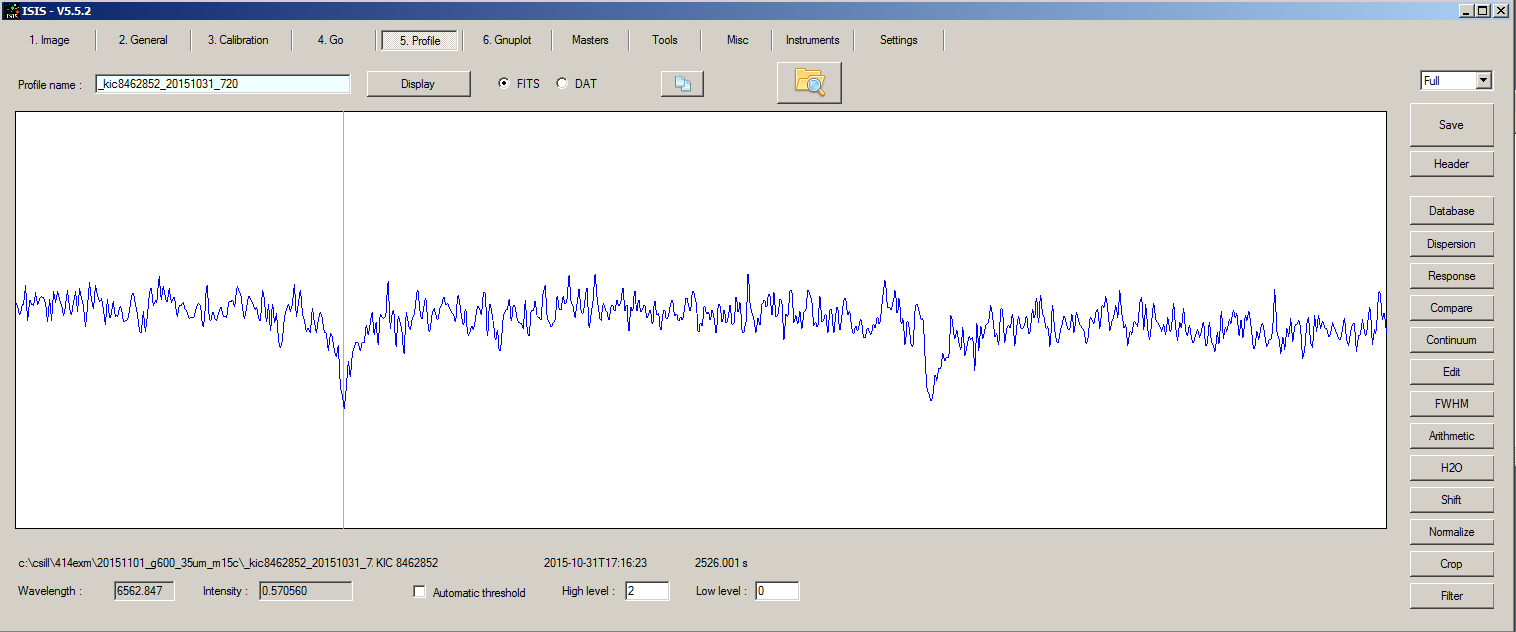The image size is (1516, 632).
Task: Open the 3. Calibration tab
Action: point(238,40)
